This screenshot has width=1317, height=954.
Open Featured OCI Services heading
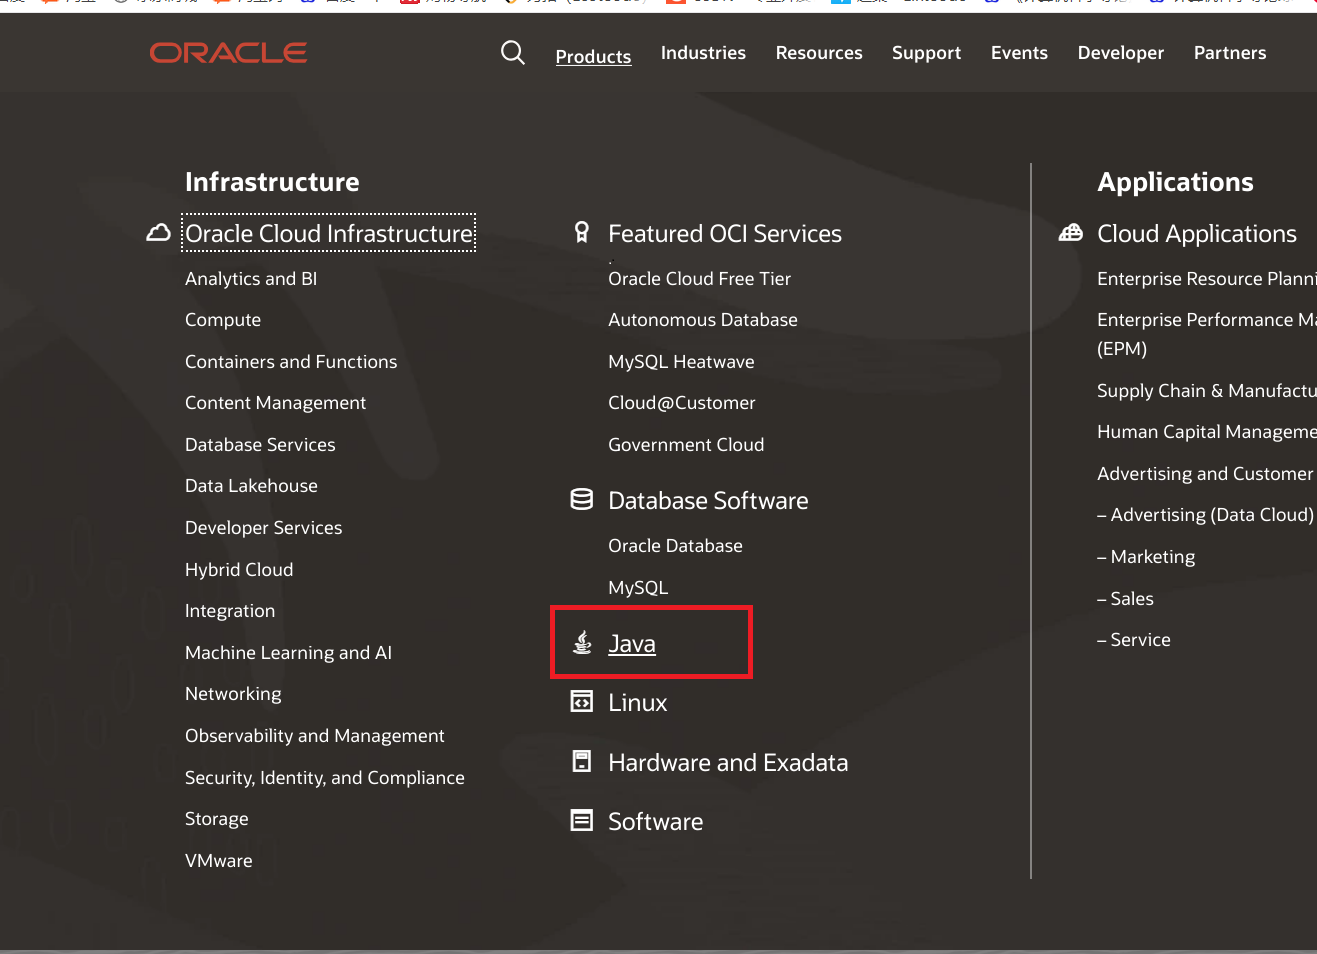(725, 234)
